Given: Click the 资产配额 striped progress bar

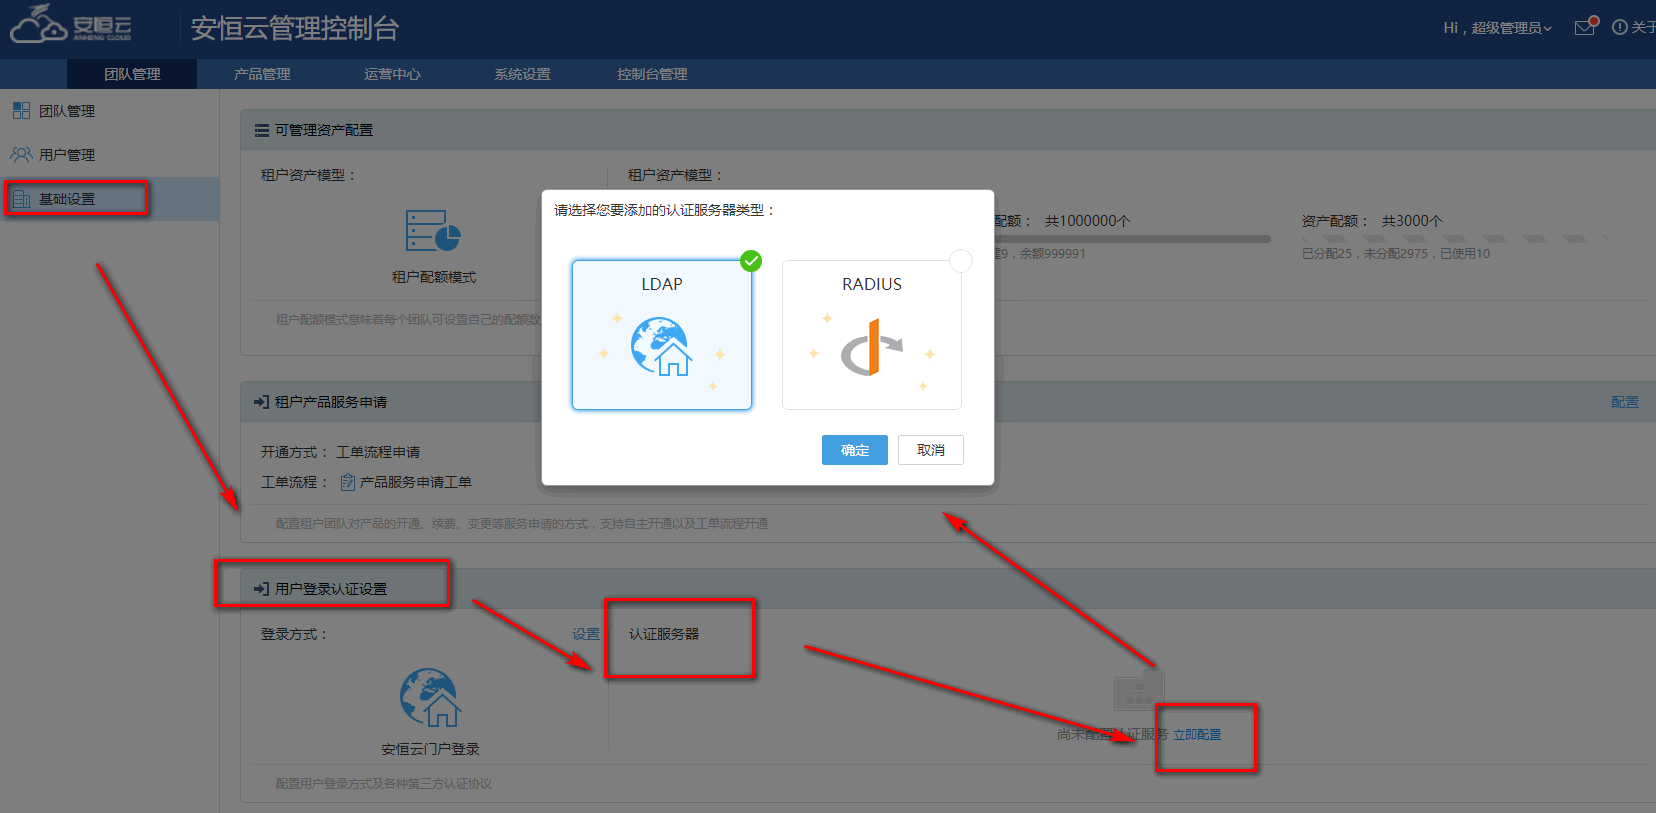Looking at the screenshot, I should 1455,239.
